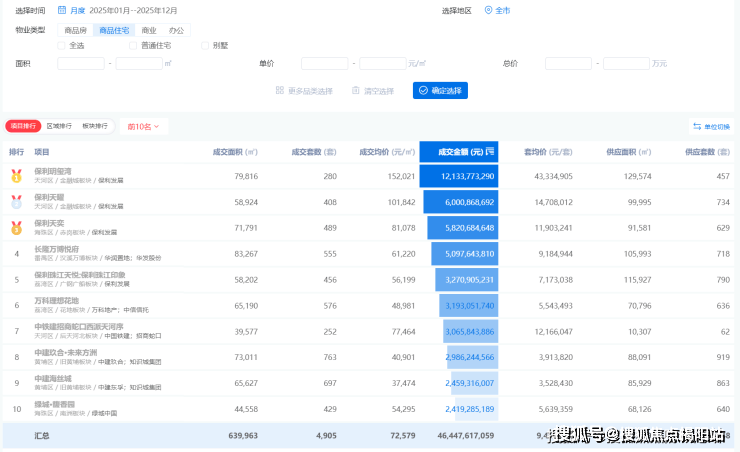Open the 前10名 ranking count dropdown

tap(143, 126)
